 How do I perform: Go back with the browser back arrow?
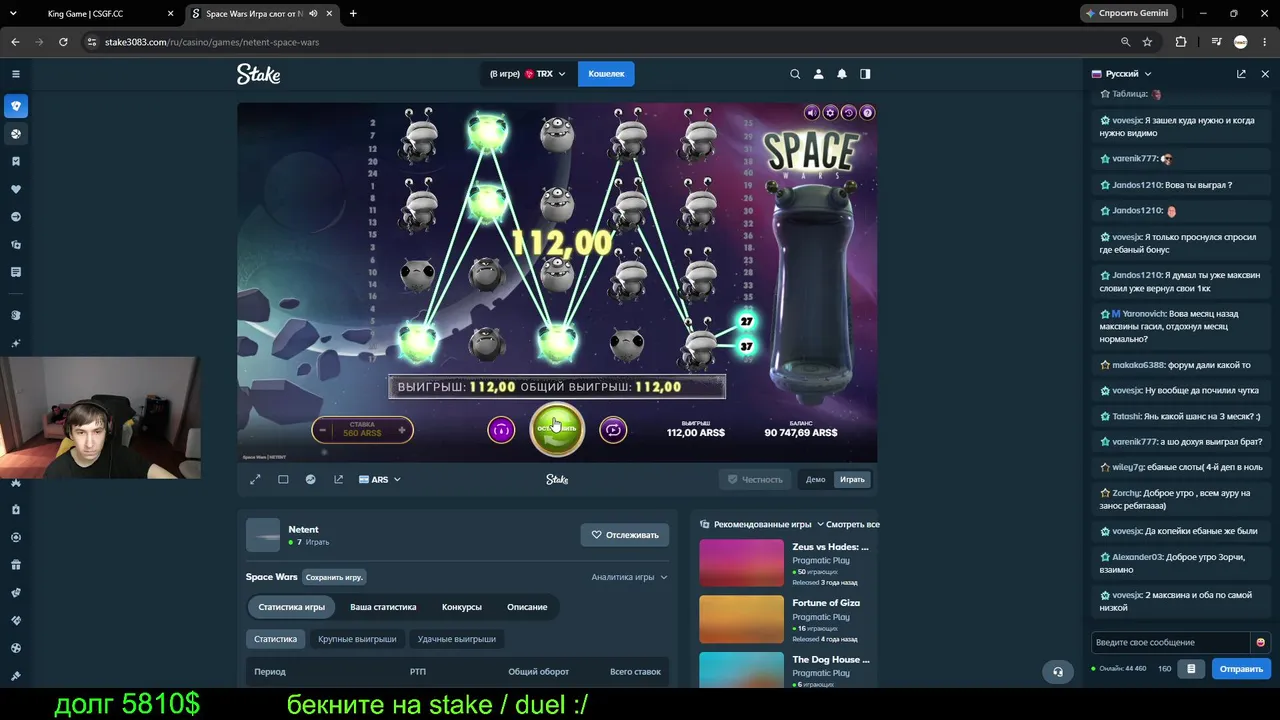[15, 42]
